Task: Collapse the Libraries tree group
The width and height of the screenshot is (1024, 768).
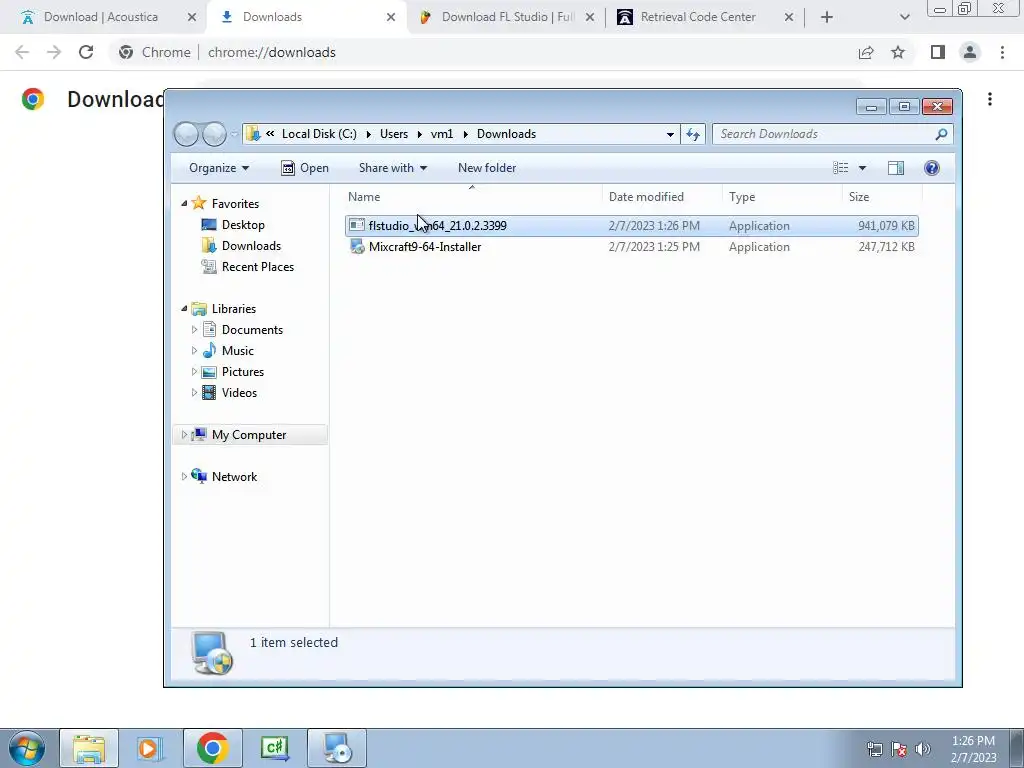Action: (184, 308)
